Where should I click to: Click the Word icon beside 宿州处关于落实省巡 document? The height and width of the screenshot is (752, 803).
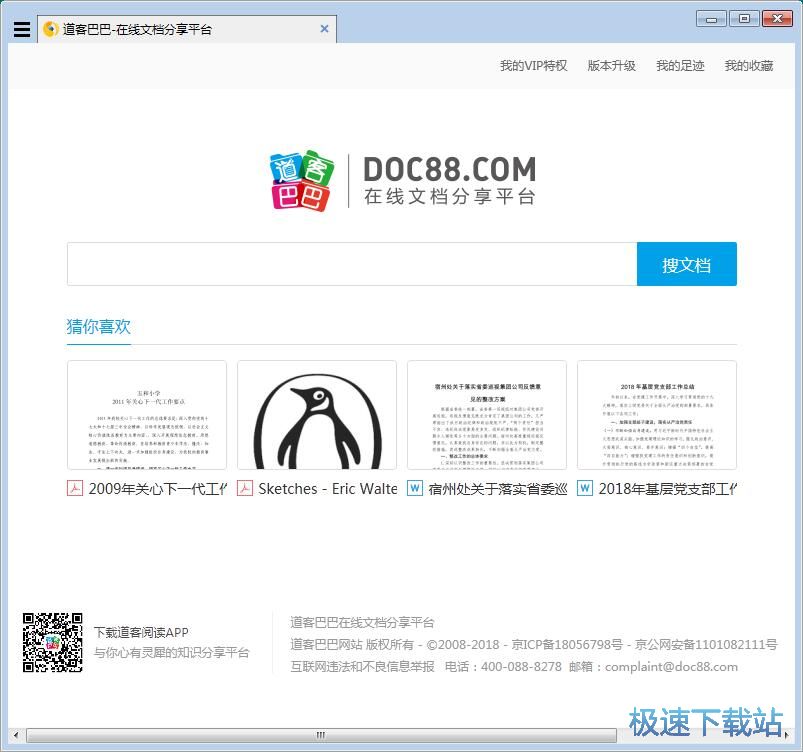(x=414, y=489)
